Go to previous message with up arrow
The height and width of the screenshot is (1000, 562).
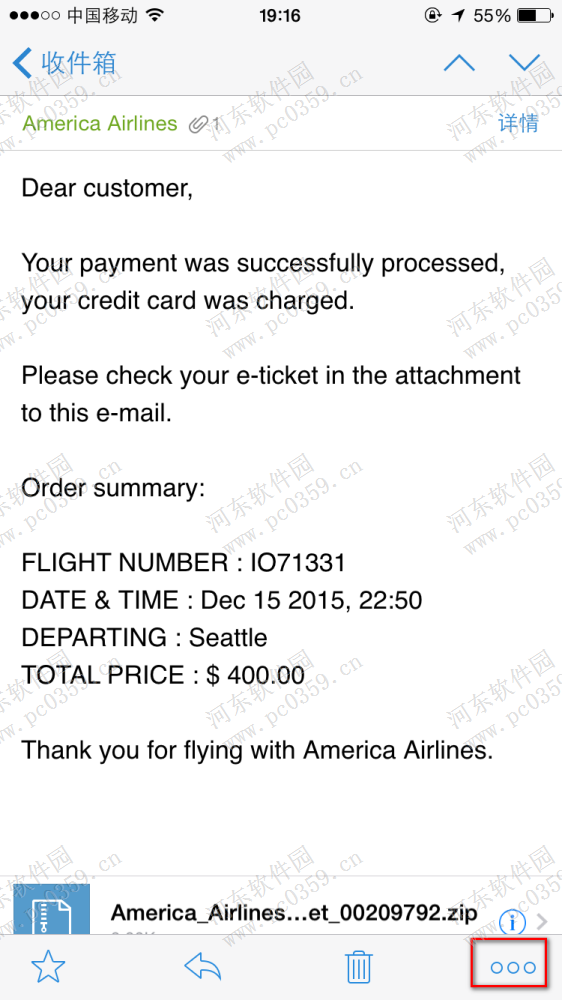pos(459,62)
